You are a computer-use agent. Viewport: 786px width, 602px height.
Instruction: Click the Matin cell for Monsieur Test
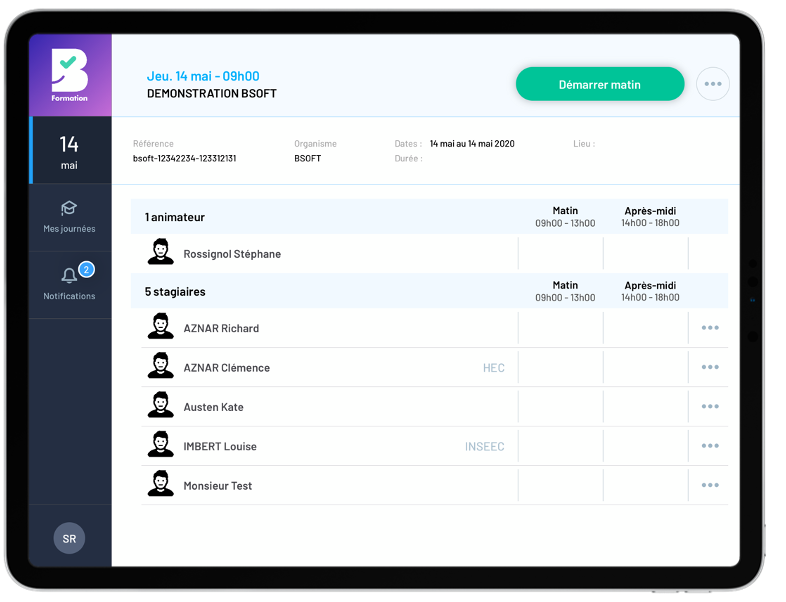pos(561,485)
